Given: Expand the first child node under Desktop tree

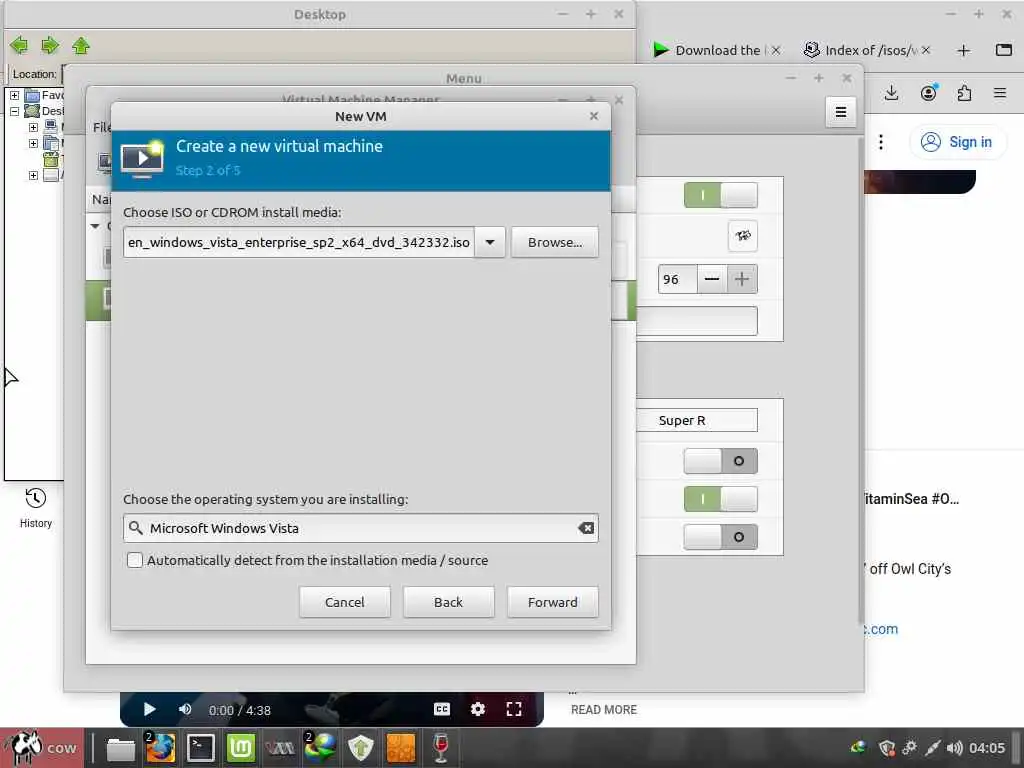Looking at the screenshot, I should (33, 127).
